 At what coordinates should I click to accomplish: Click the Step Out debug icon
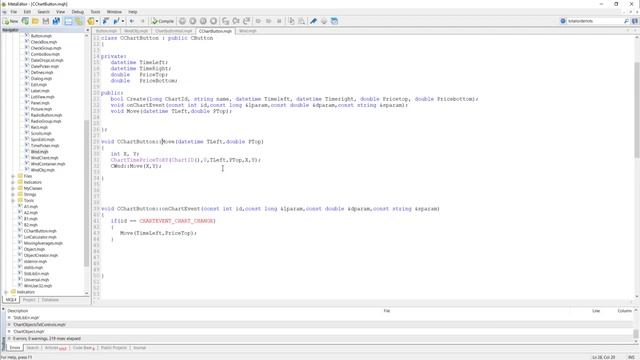[x=247, y=21]
